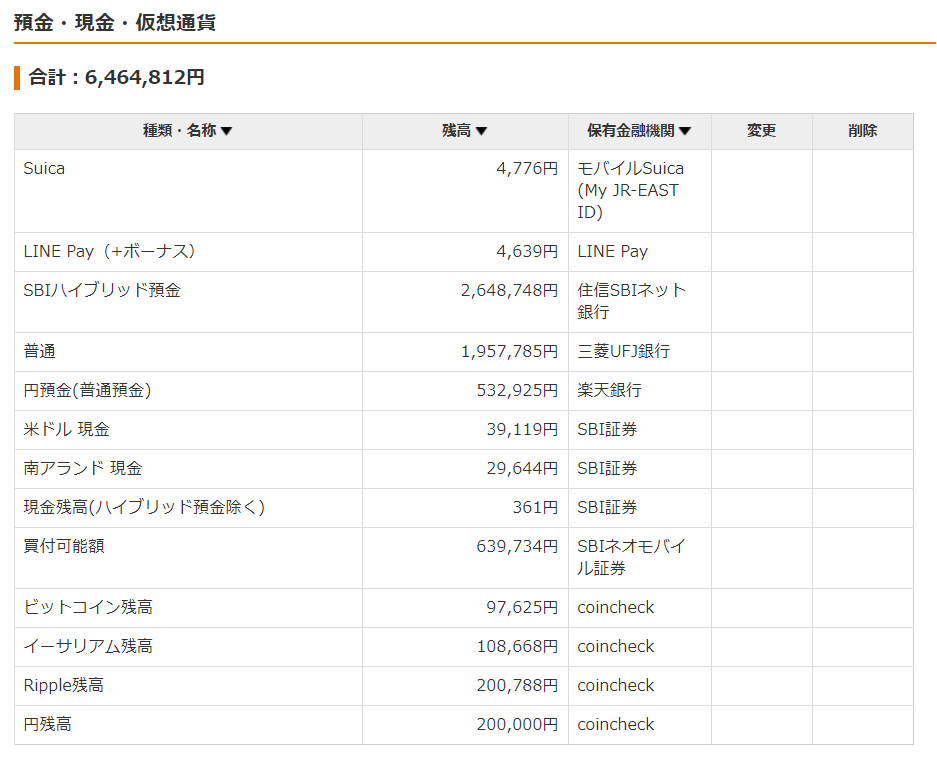Image resolution: width=937 pixels, height=765 pixels.
Task: Select イーサリアム残高 row name
Action: 88,646
